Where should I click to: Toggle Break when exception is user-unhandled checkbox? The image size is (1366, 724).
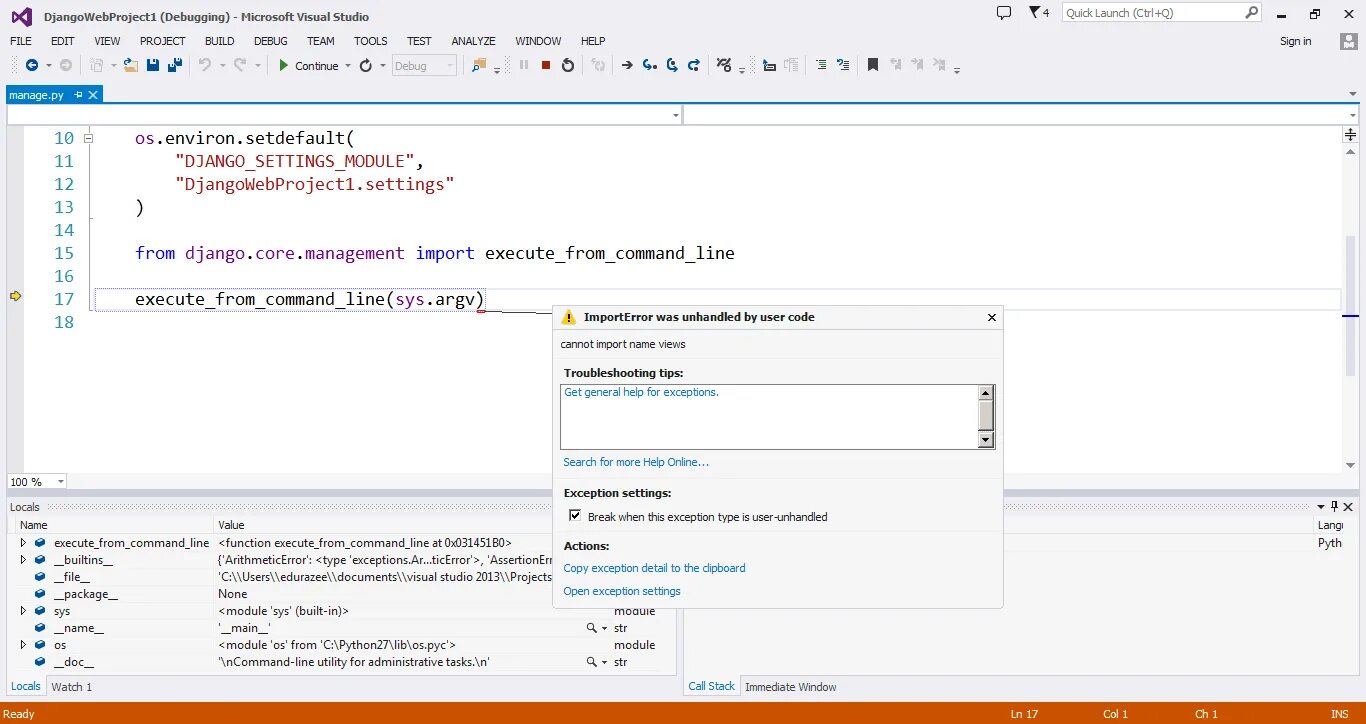pyautogui.click(x=575, y=516)
